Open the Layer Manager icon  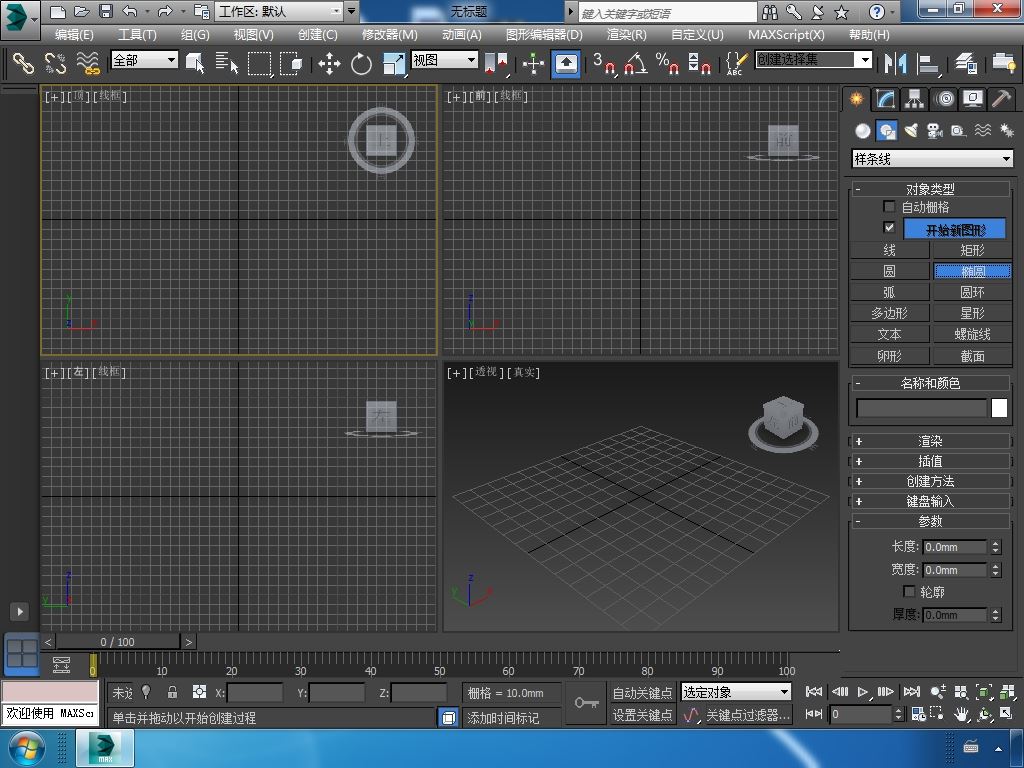click(965, 63)
